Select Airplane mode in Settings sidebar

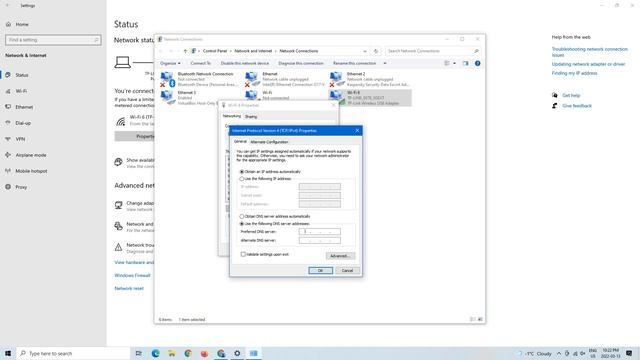pos(31,155)
